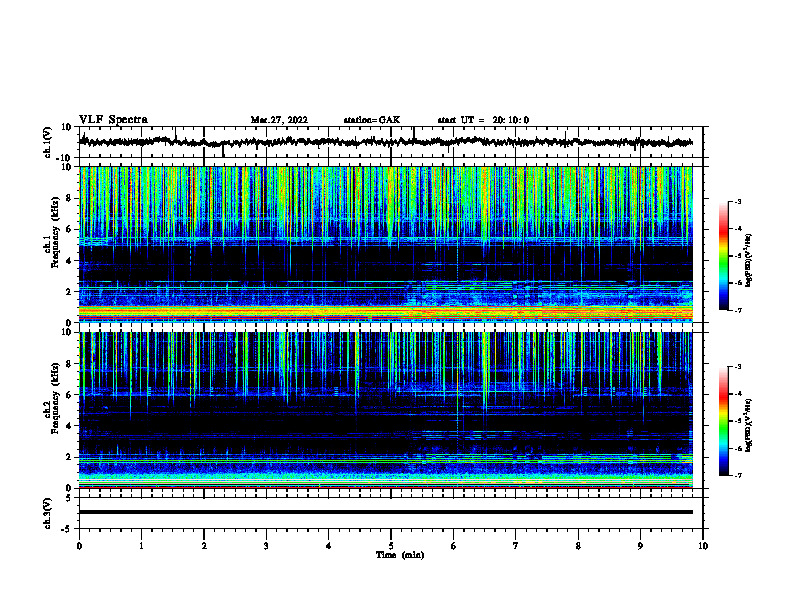This screenshot has height=612, width=792.
Task: Click the "2" kHz tick on ch.2 frequency axis
Action: pos(69,457)
